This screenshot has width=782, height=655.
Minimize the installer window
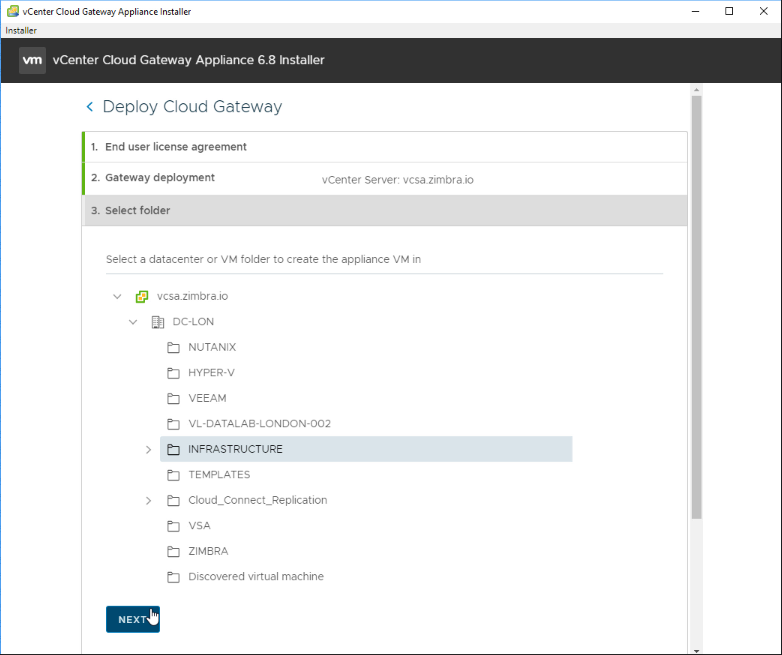click(x=696, y=11)
